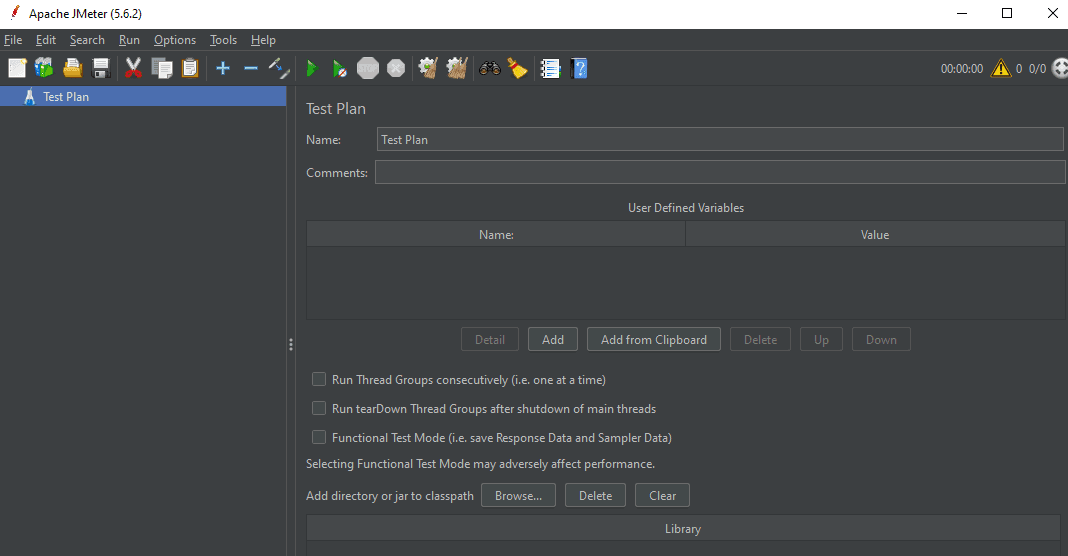This screenshot has width=1068, height=556.
Task: Click the Browse... classpath button
Action: (518, 496)
